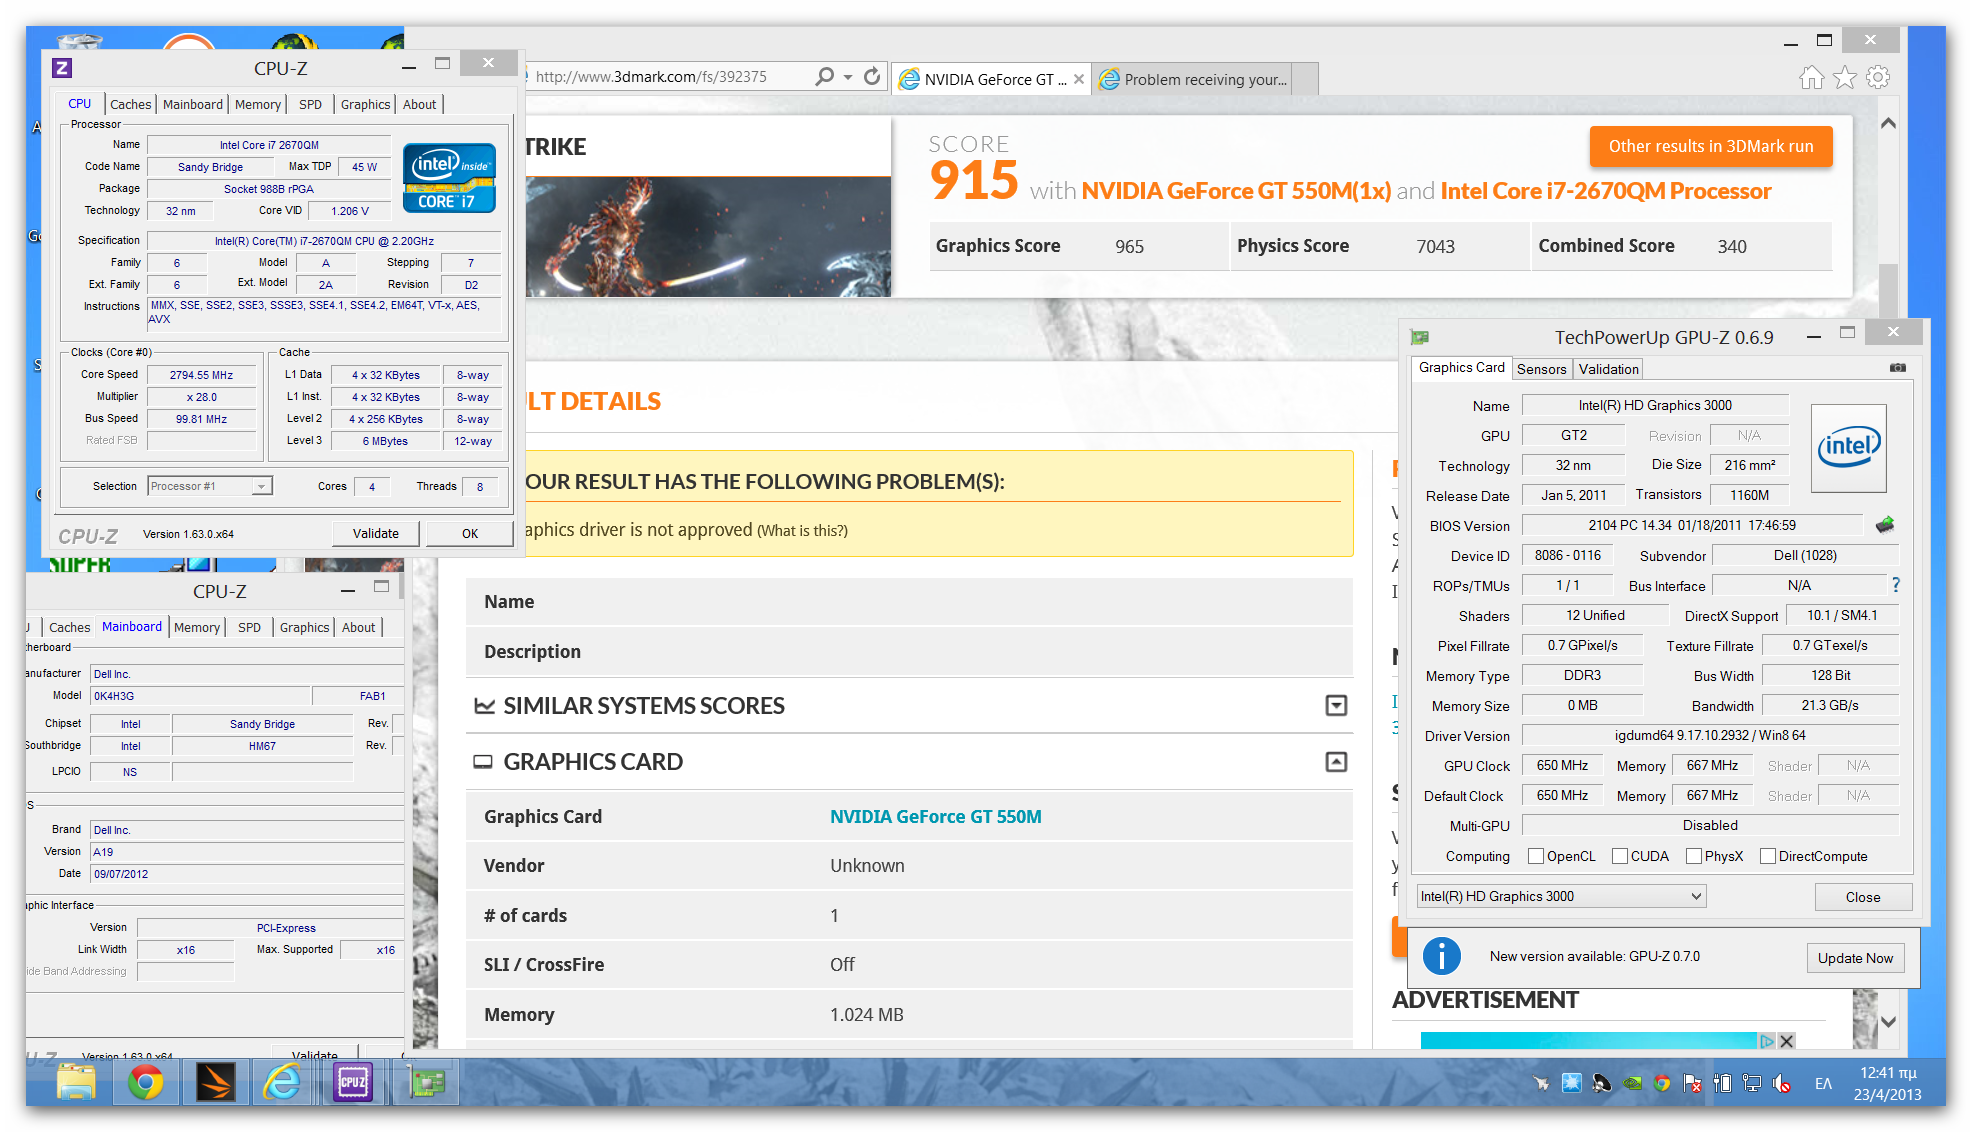
Task: Click the GPU-Z title bar app icon
Action: coord(1419,337)
